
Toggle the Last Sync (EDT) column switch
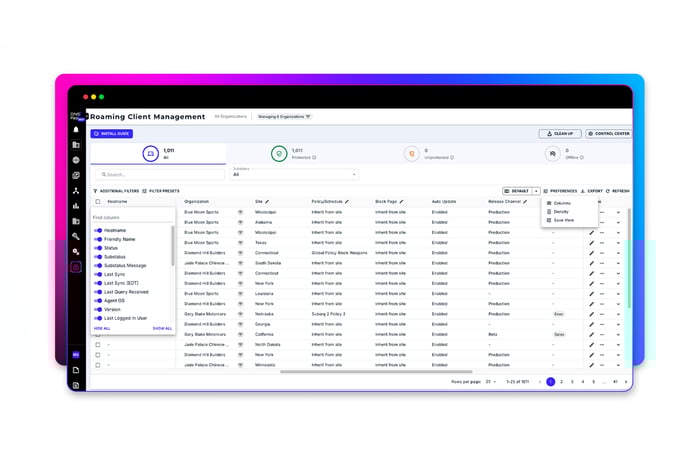[x=98, y=283]
